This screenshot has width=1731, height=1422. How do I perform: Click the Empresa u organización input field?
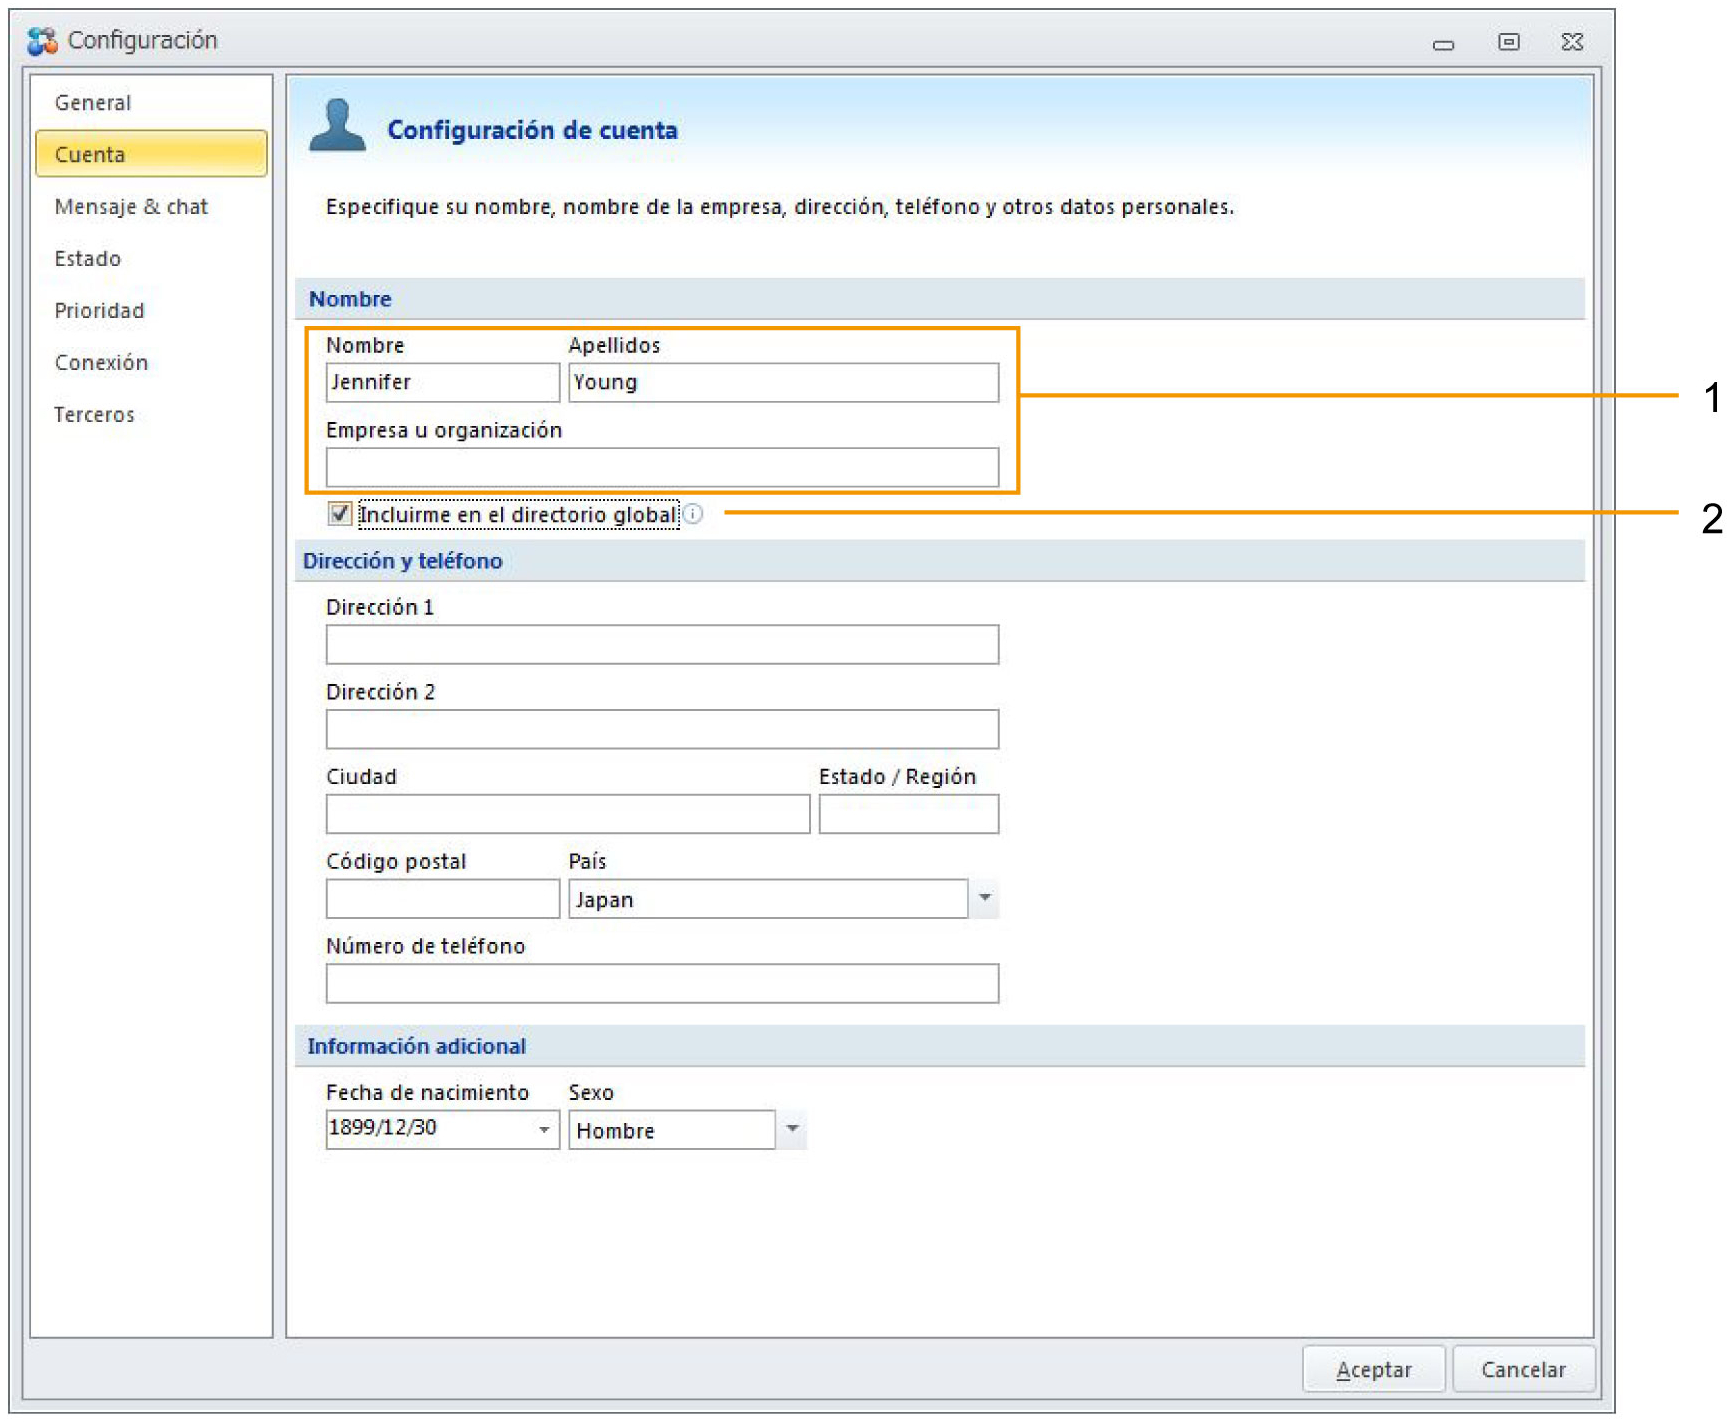(662, 467)
